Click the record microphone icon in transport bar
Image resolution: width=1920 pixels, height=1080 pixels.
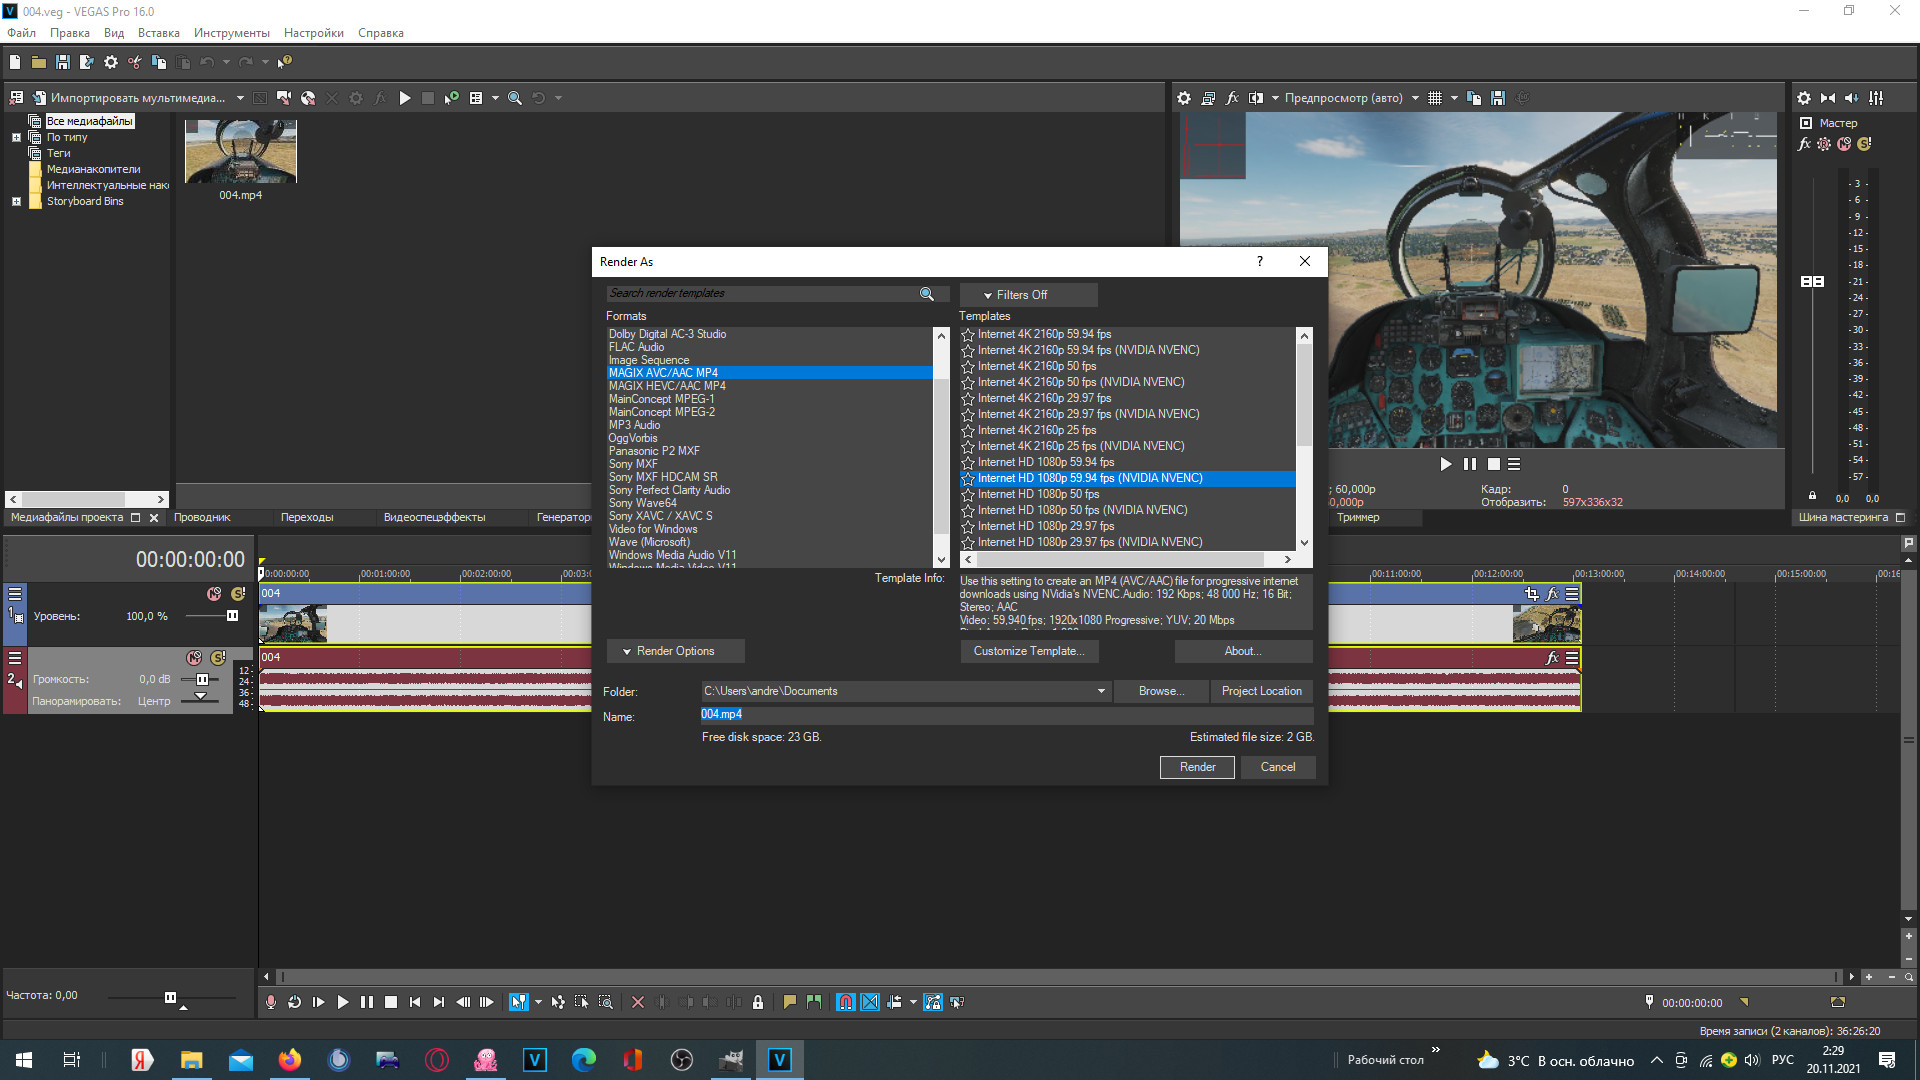pos(270,1002)
